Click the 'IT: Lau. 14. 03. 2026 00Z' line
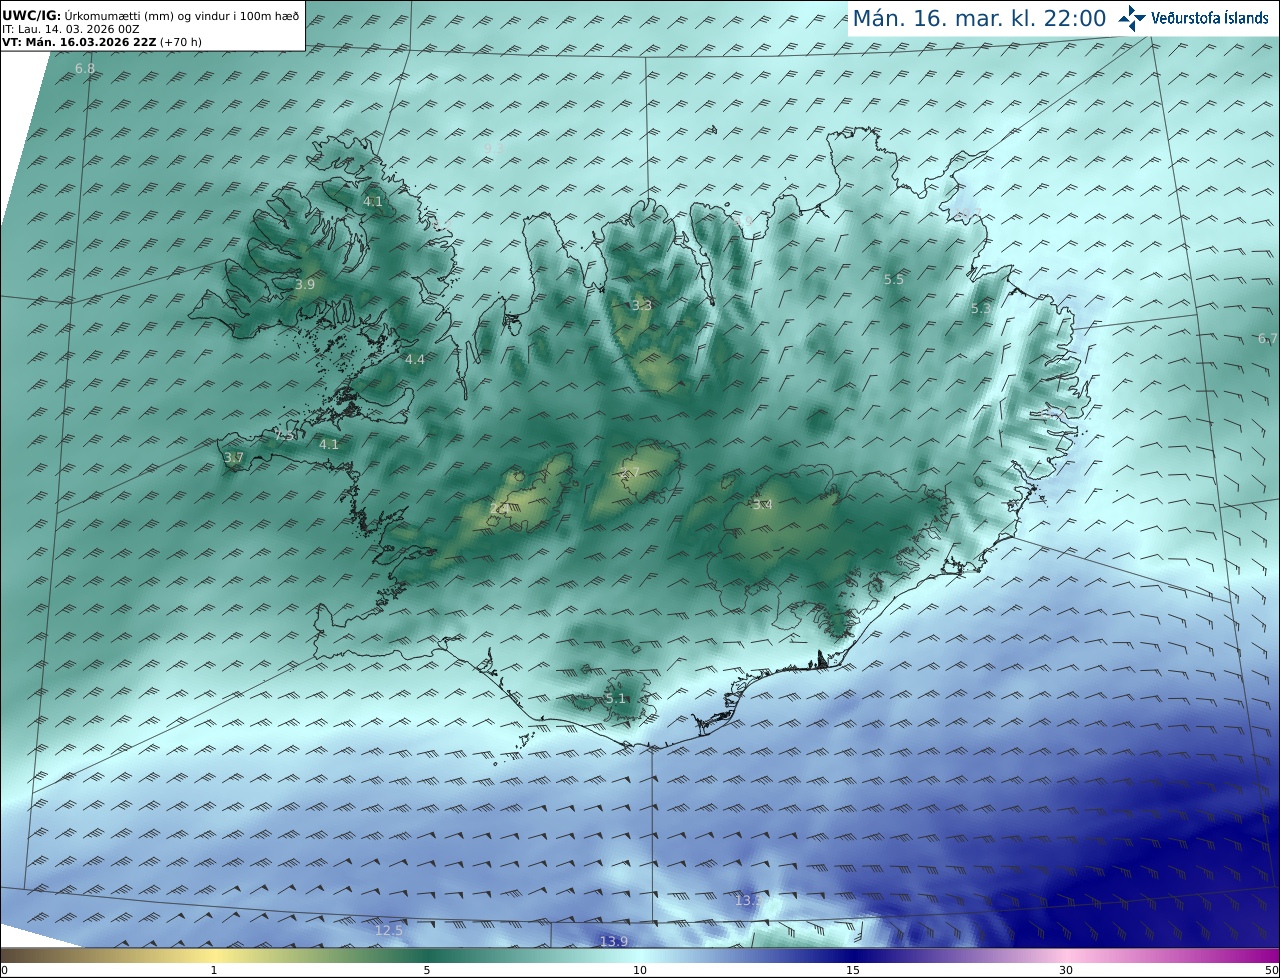Screen dimensions: 1280x978 tap(70, 30)
